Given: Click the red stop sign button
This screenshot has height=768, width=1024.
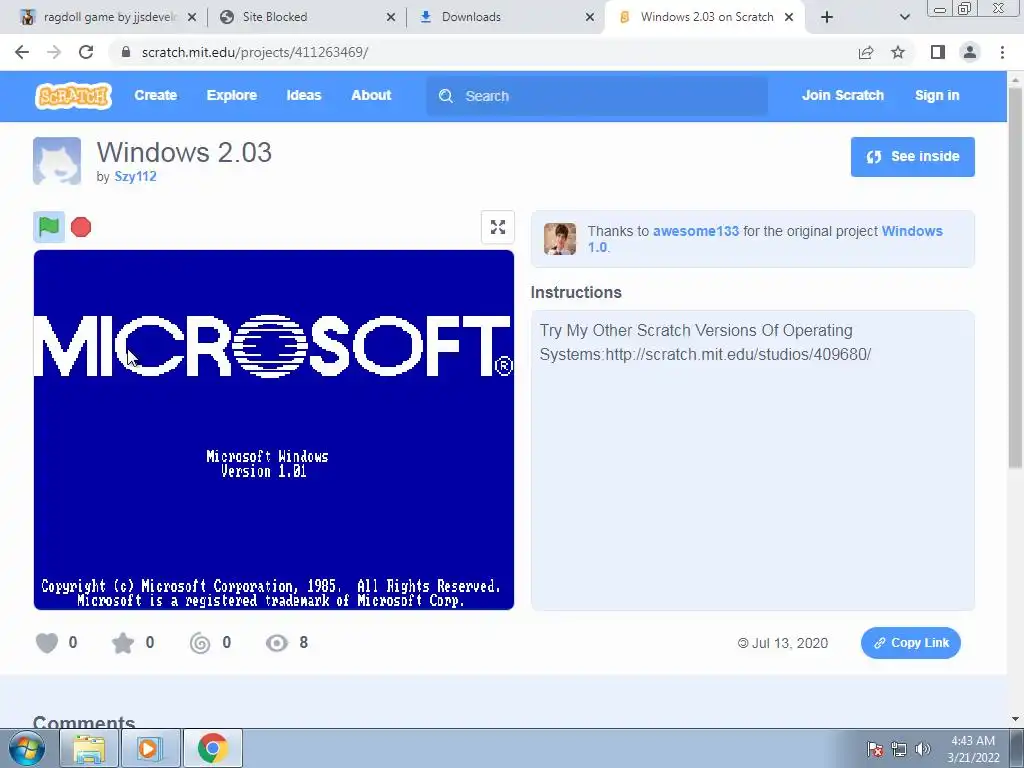Looking at the screenshot, I should click(81, 227).
